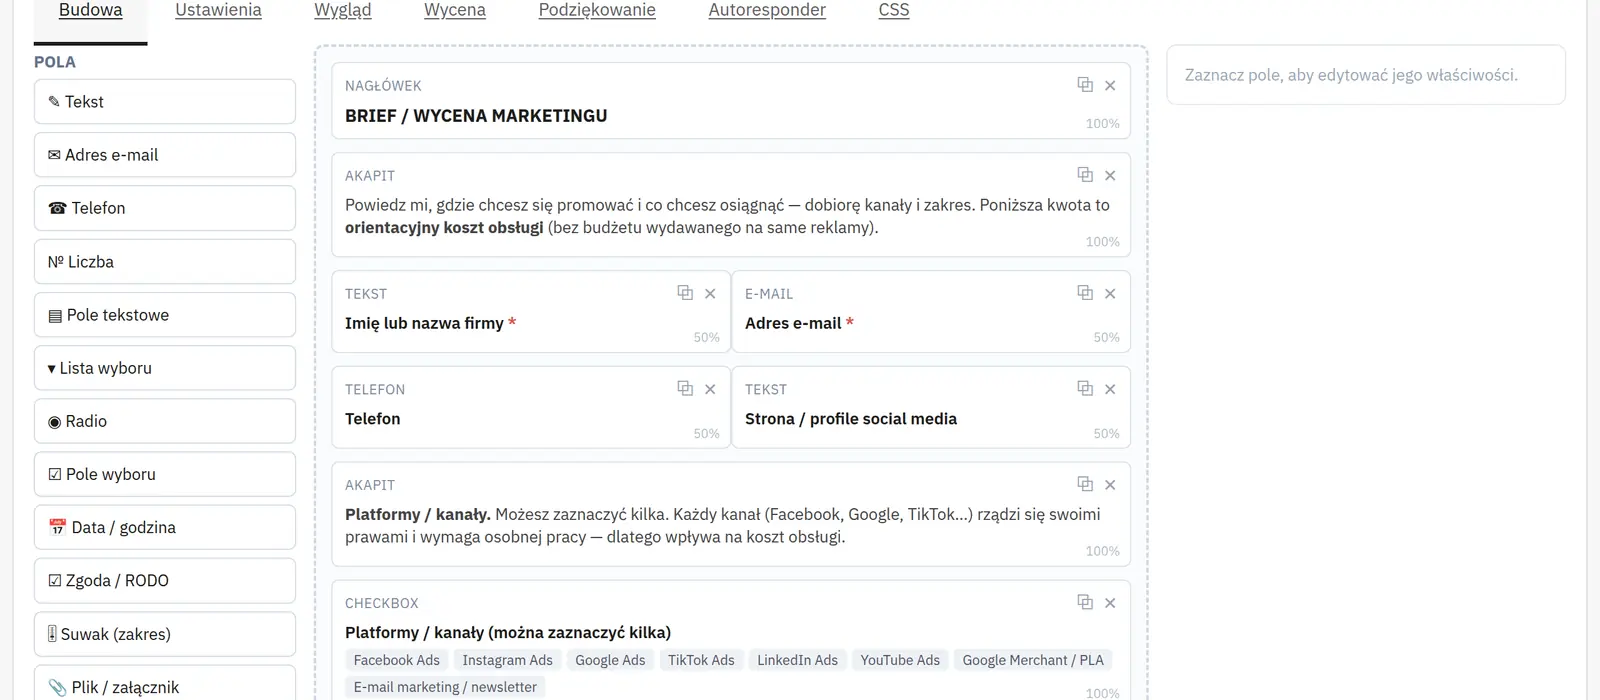Duplicate the 'Platformy / kanały' paragraph block

[x=1085, y=483]
